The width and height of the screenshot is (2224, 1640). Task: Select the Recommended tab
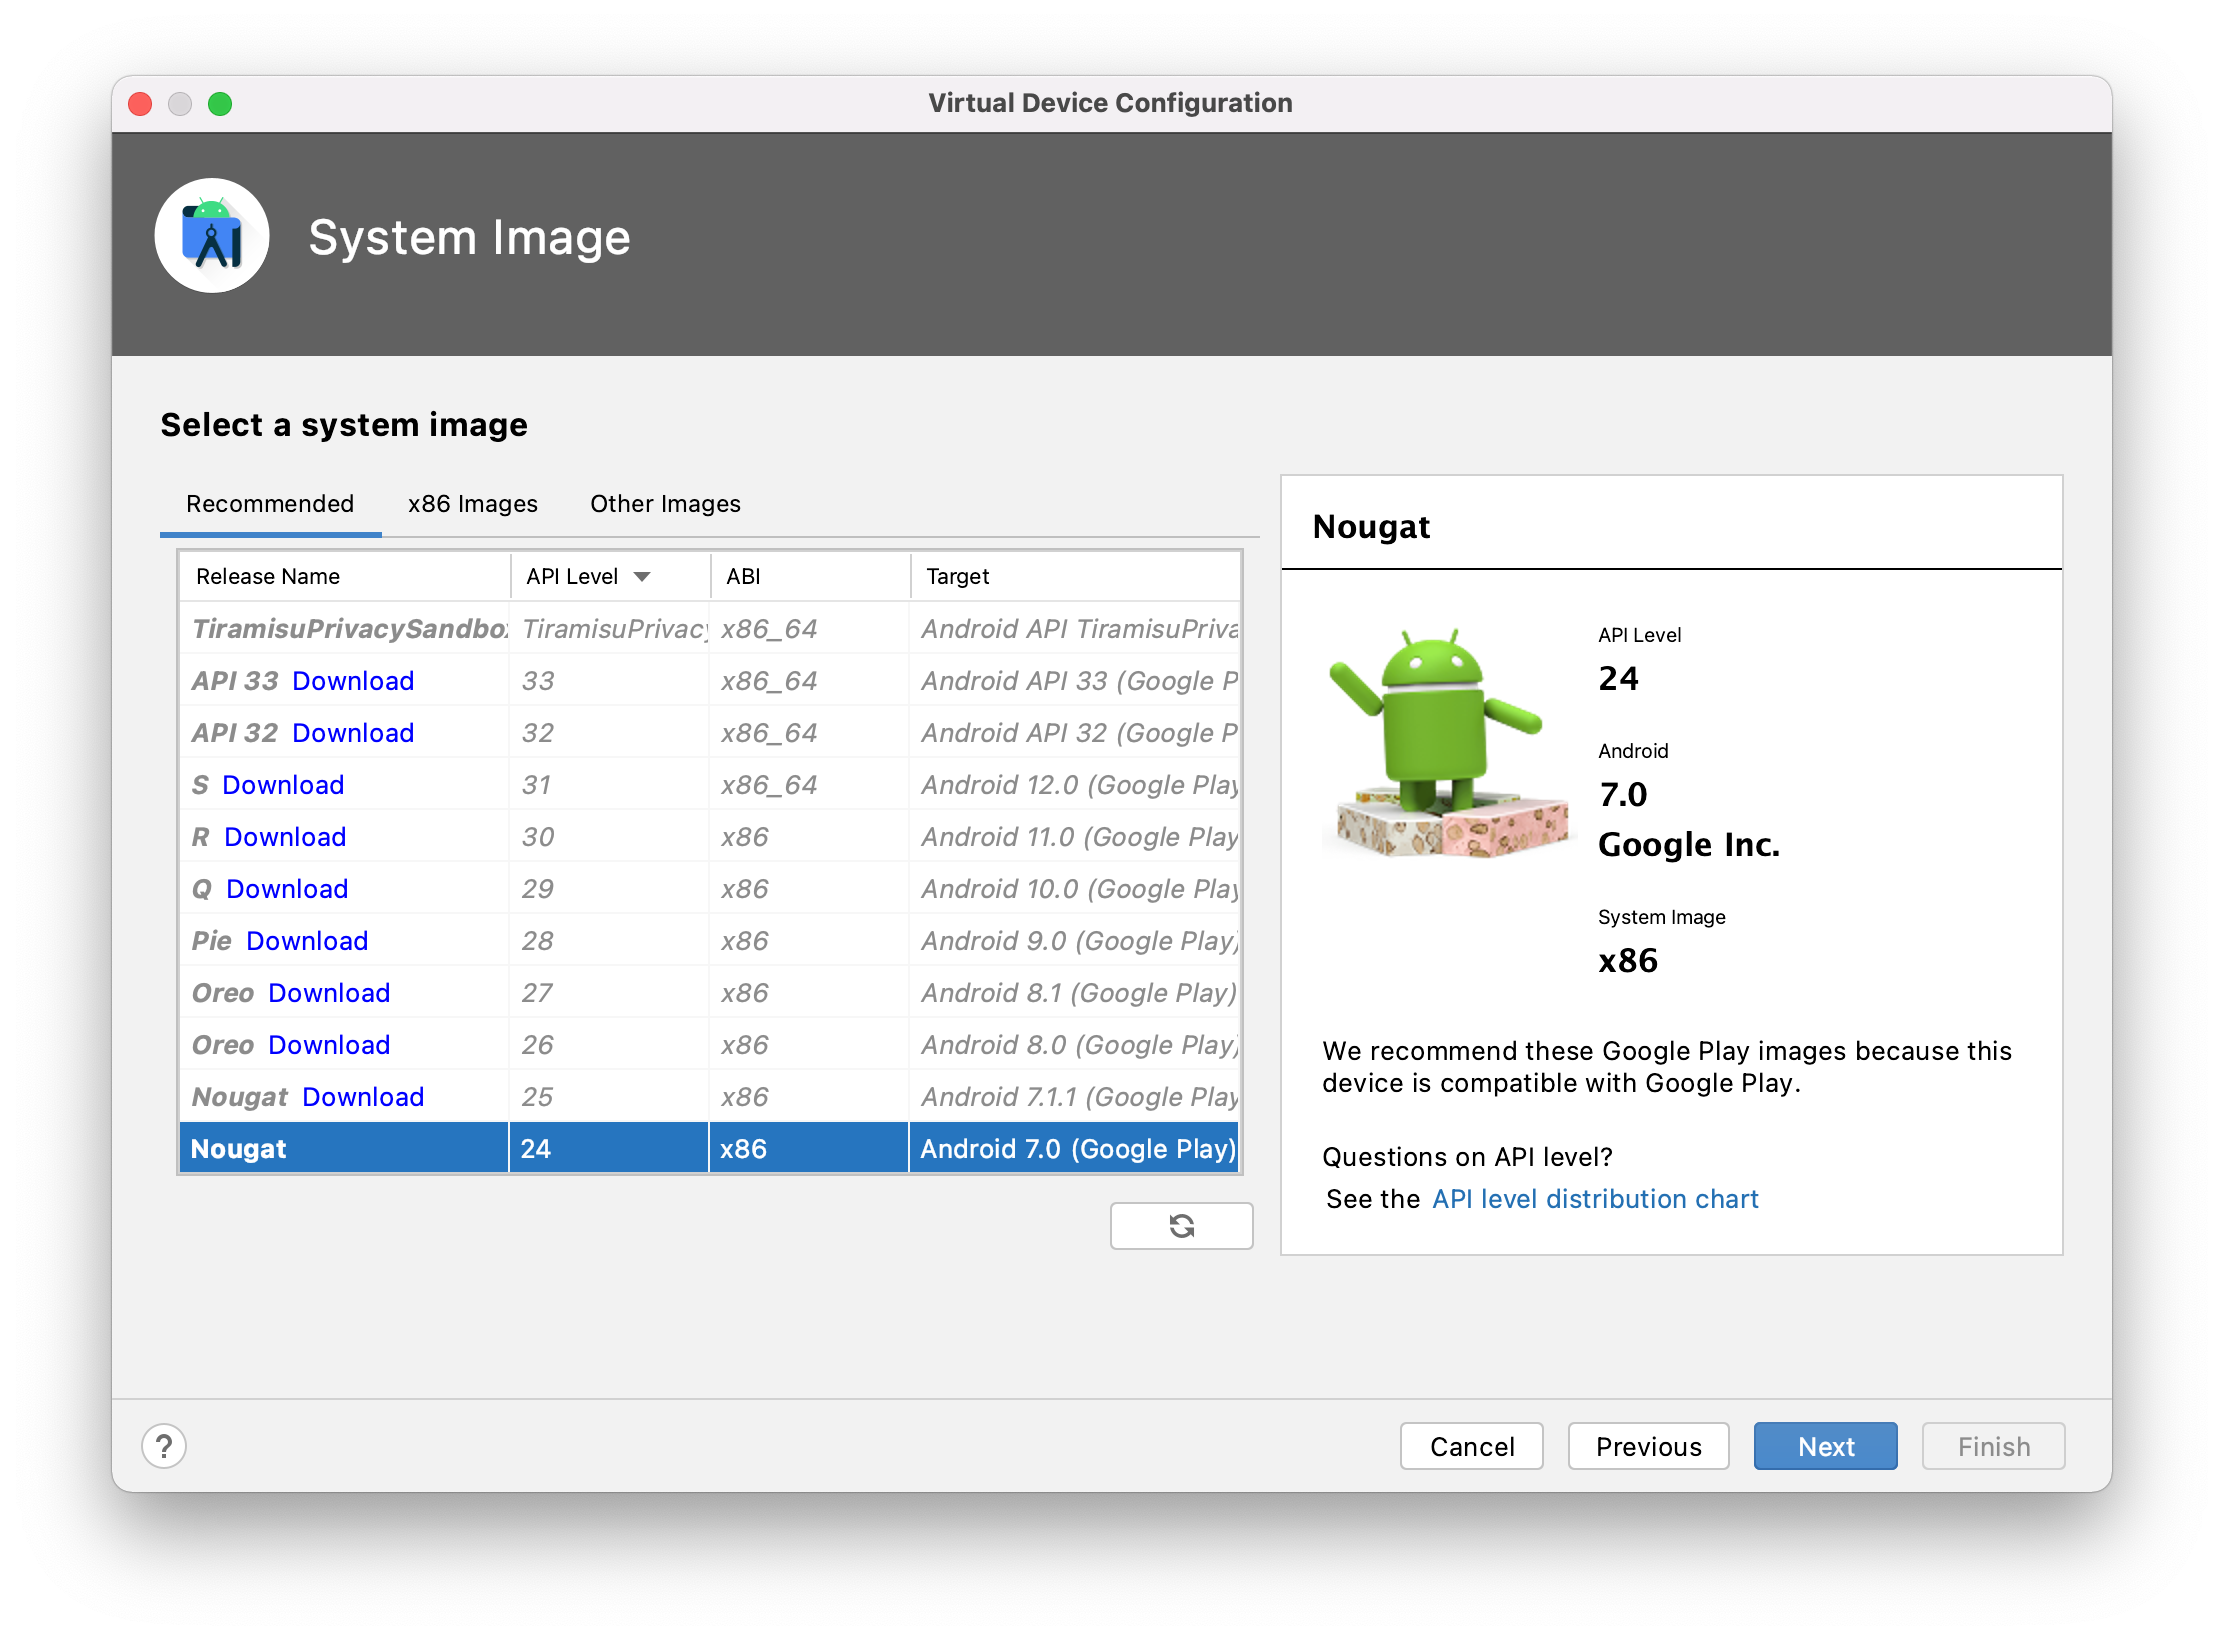270,504
